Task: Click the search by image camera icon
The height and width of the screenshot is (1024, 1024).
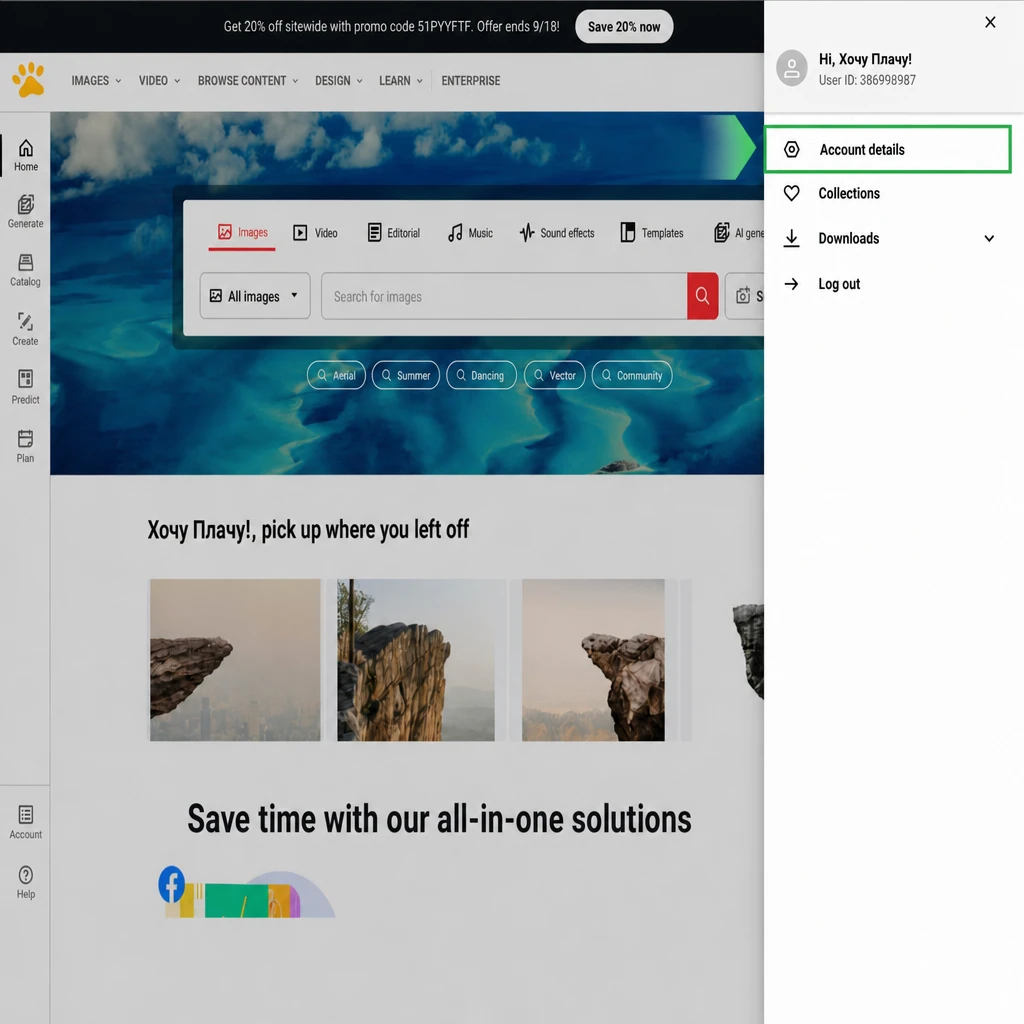Action: [743, 296]
